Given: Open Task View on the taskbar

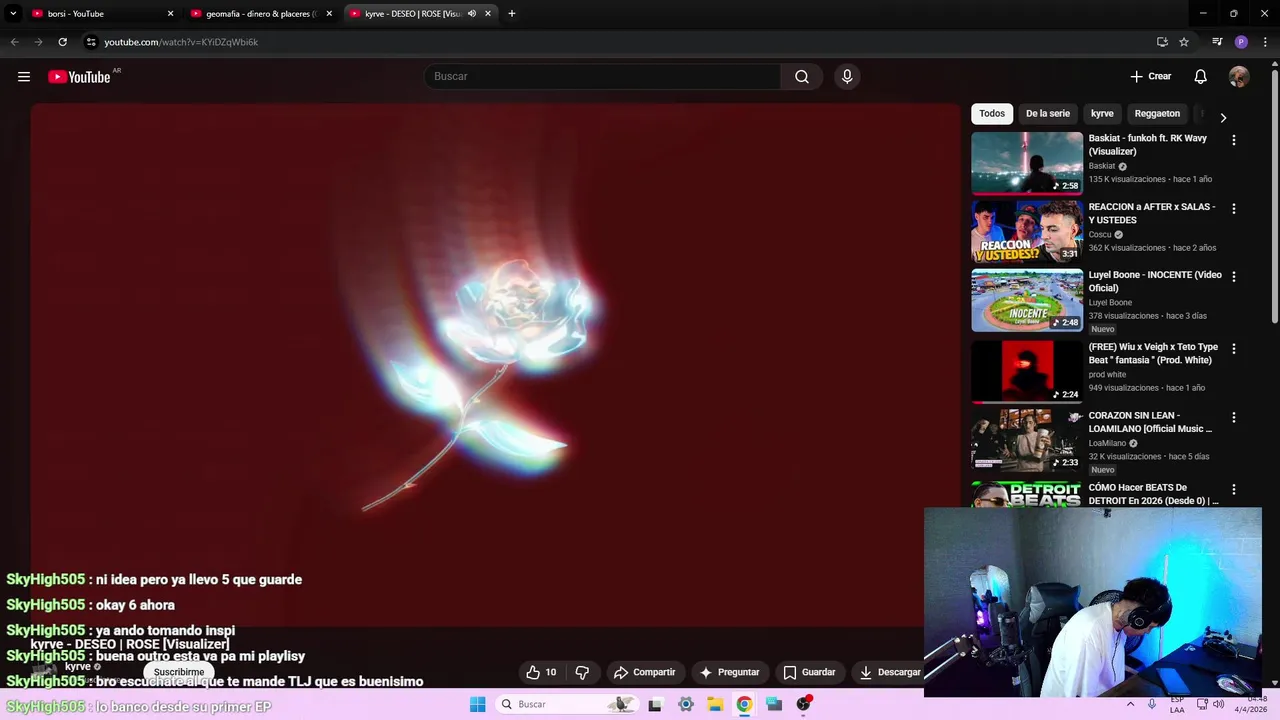Looking at the screenshot, I should tap(655, 704).
